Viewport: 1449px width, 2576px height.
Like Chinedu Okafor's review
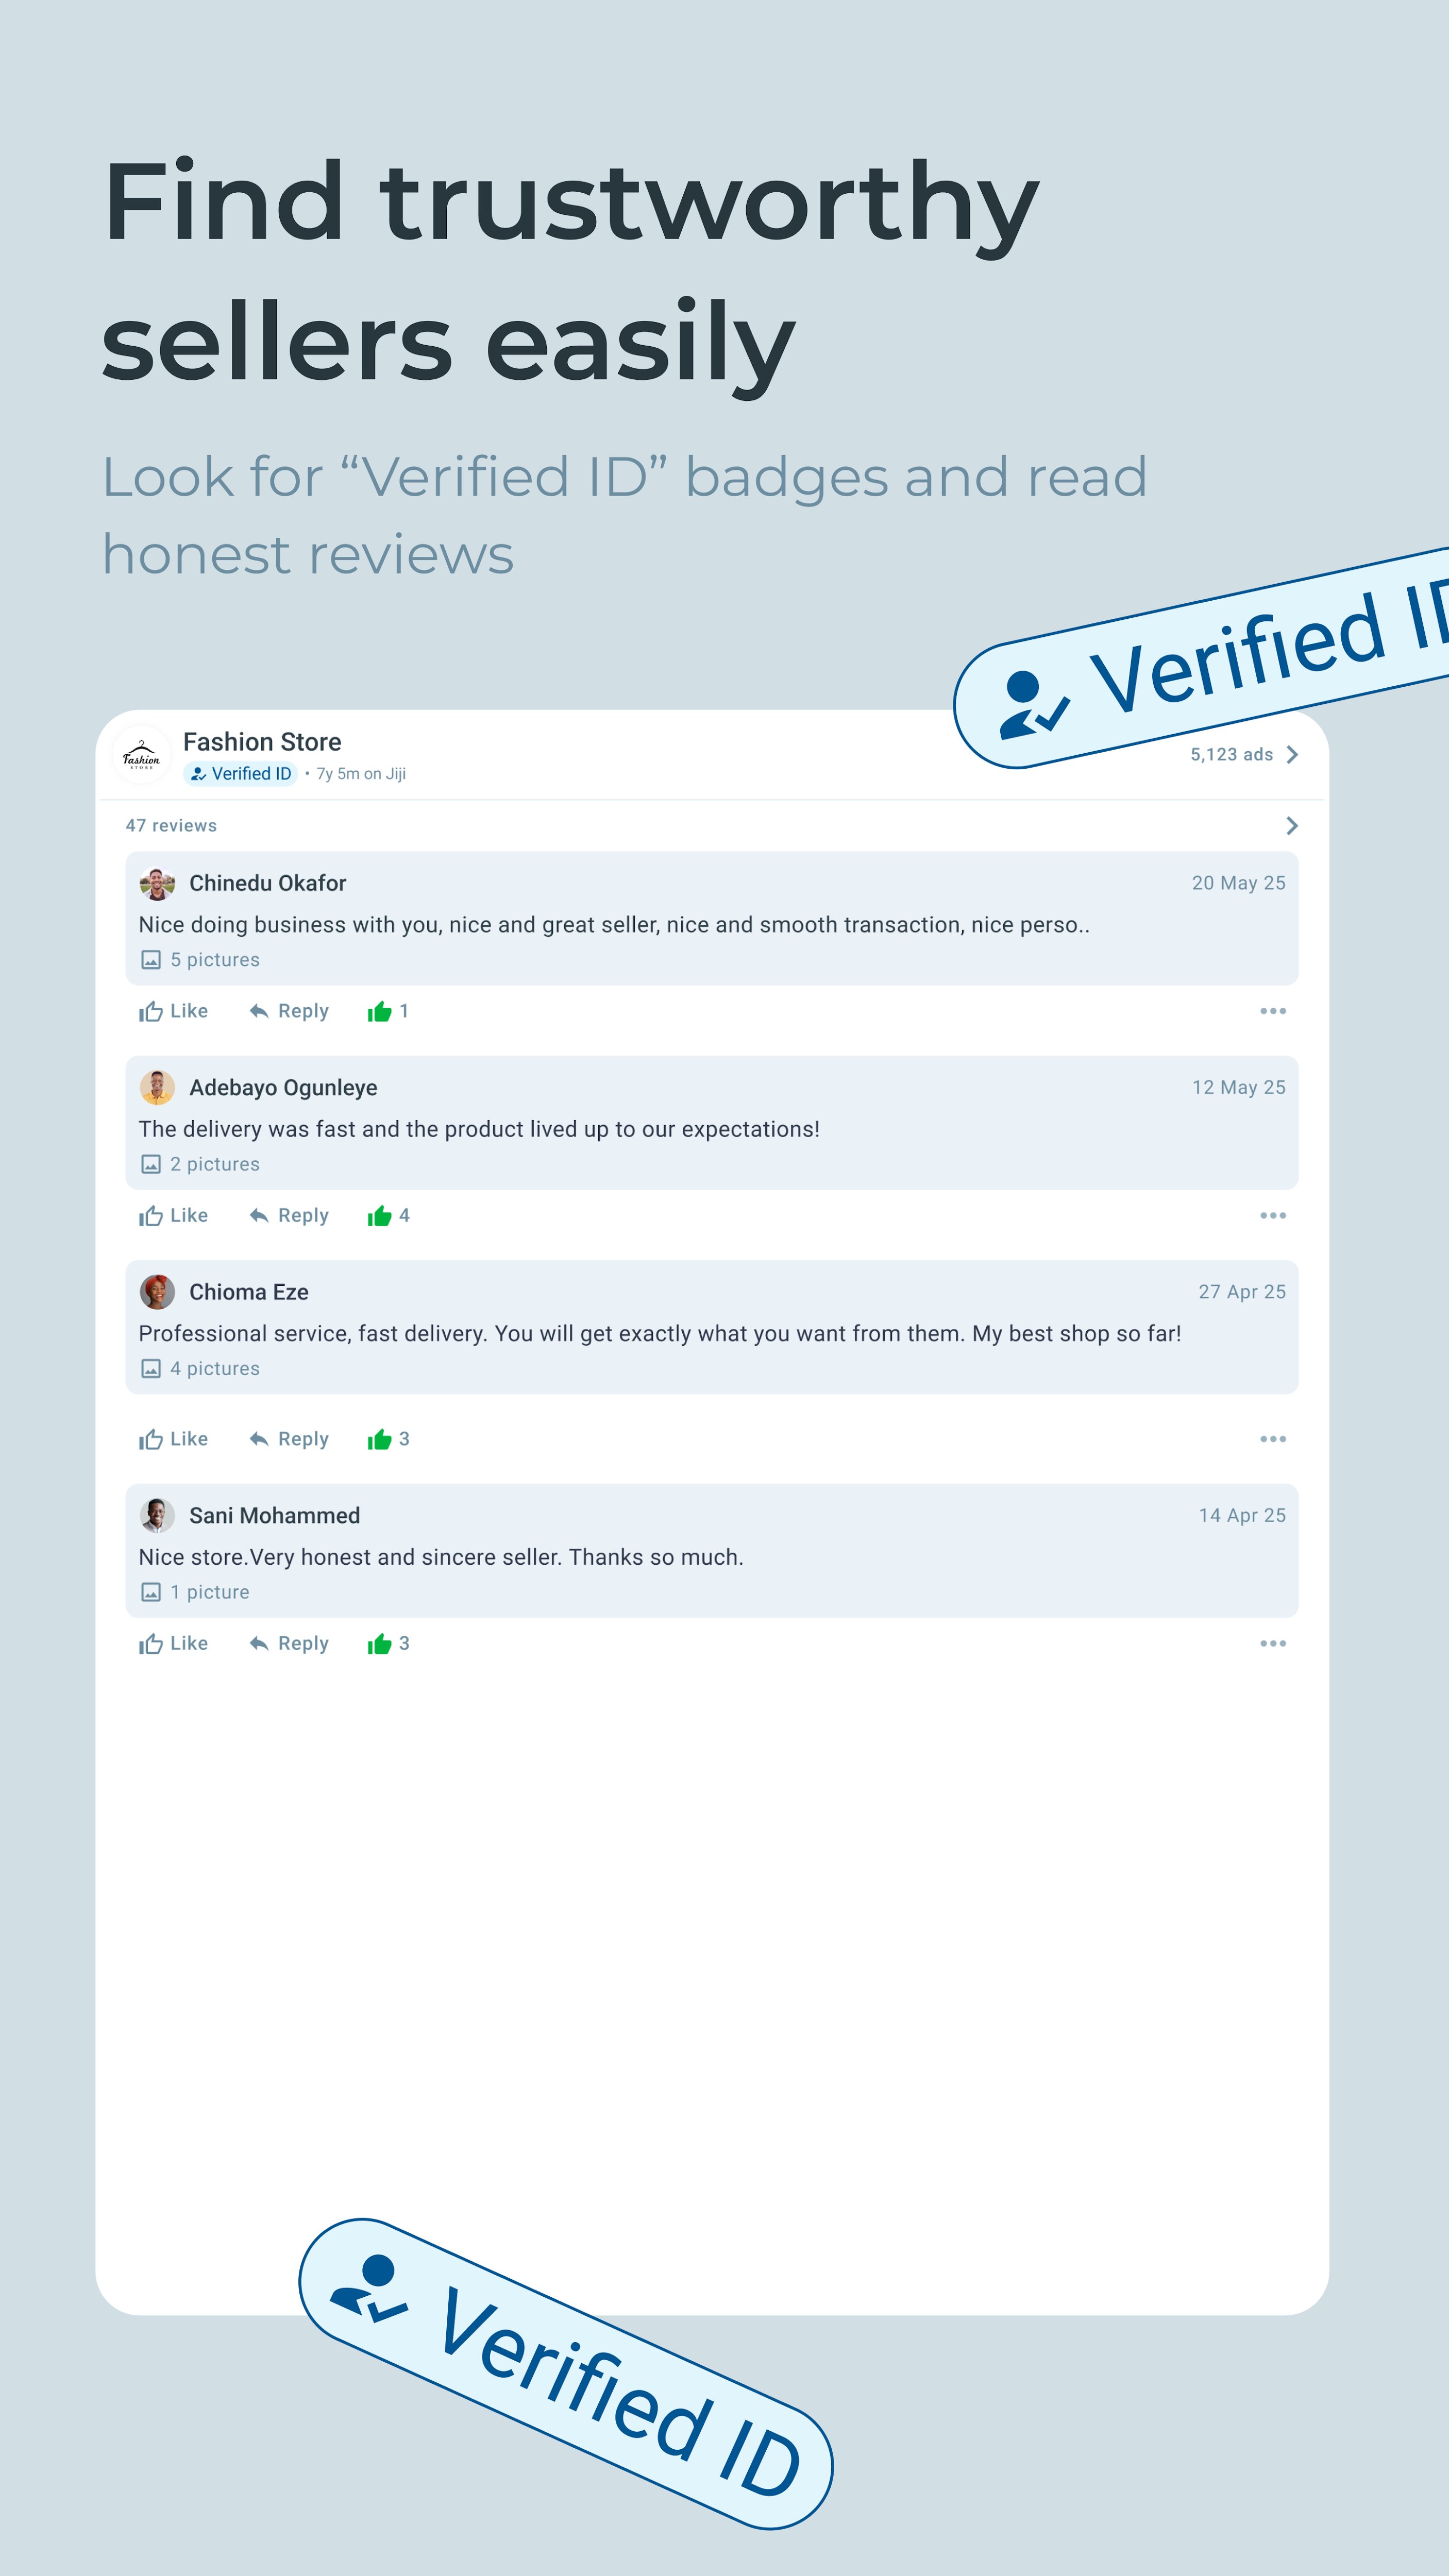pyautogui.click(x=173, y=1011)
